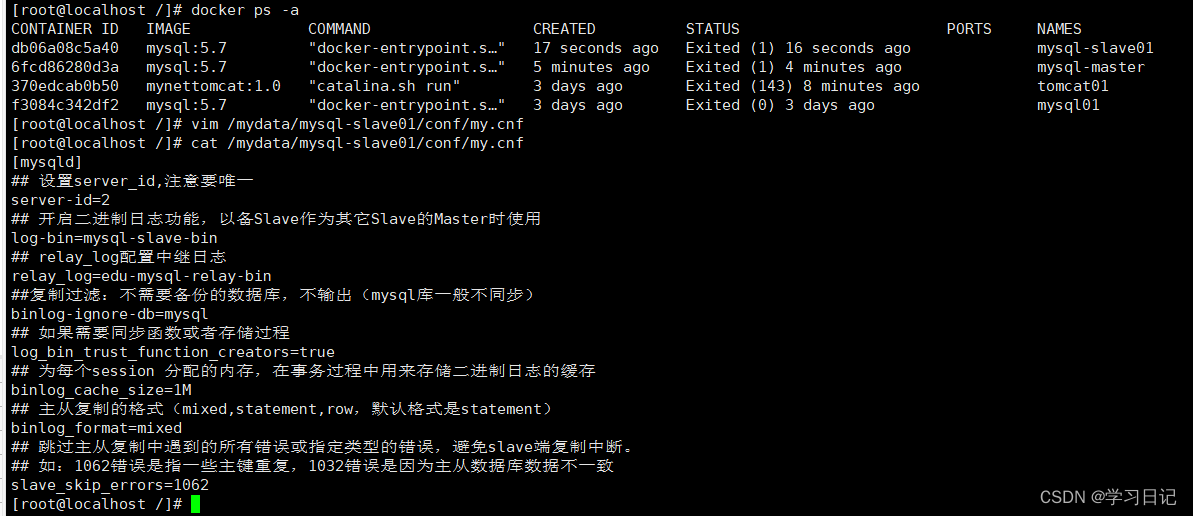Screen dimensions: 1193x516
Task: Click the slave_skip_errors=1062 line
Action: (x=109, y=485)
